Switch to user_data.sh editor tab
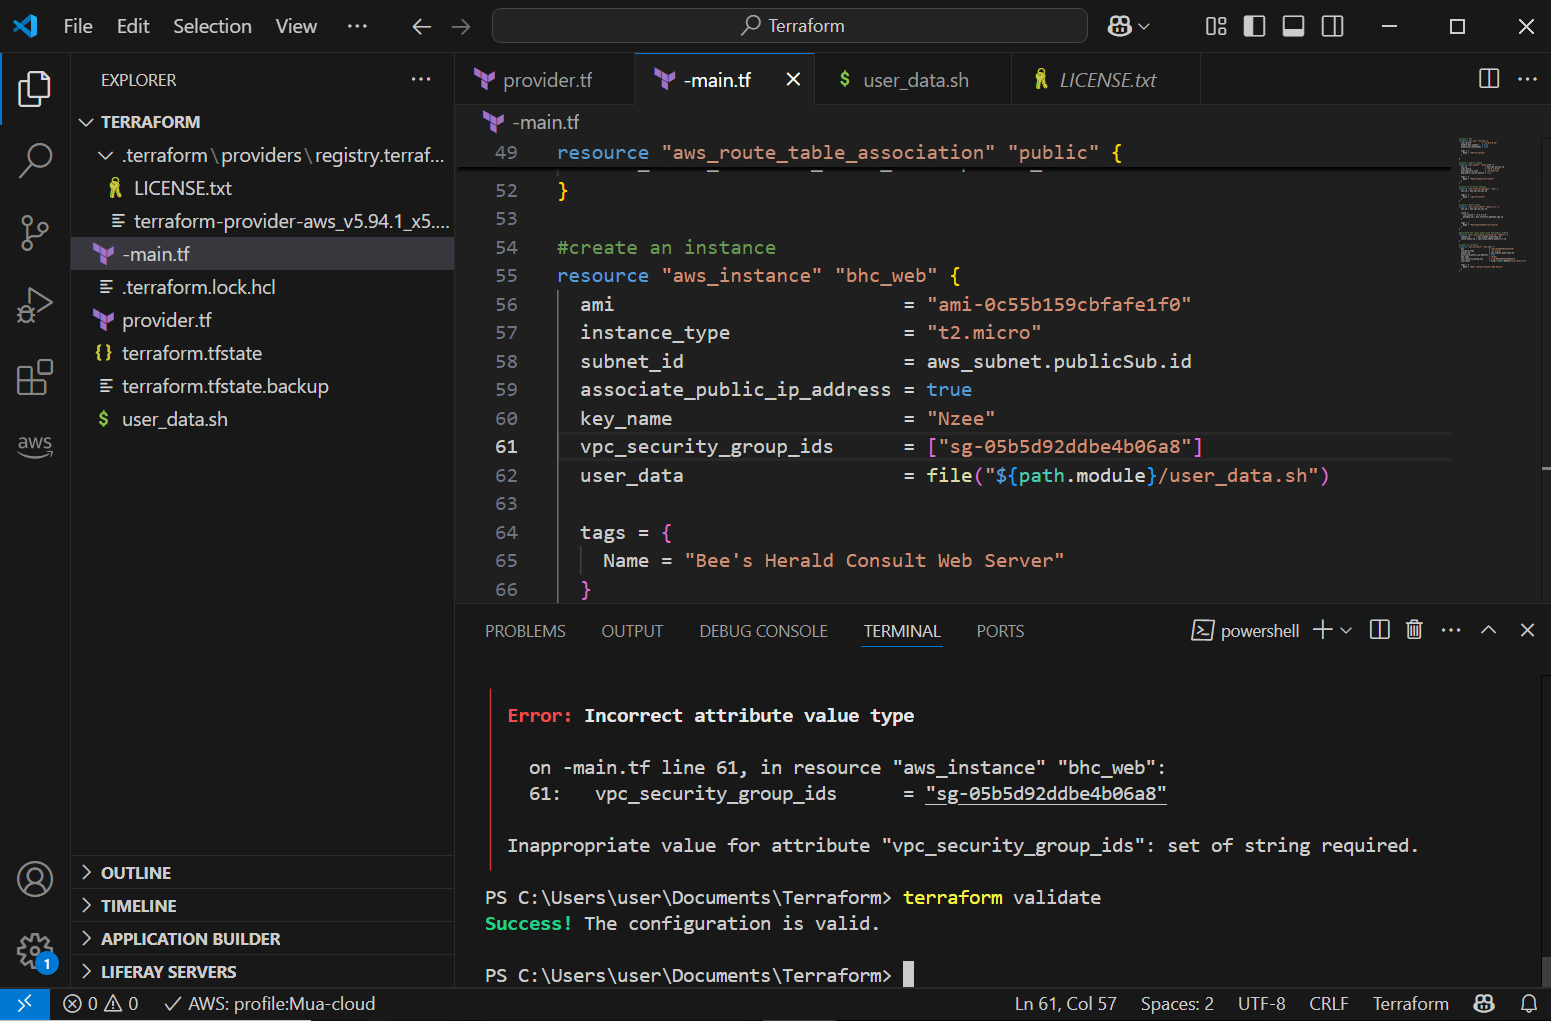Image resolution: width=1551 pixels, height=1021 pixels. [x=912, y=80]
